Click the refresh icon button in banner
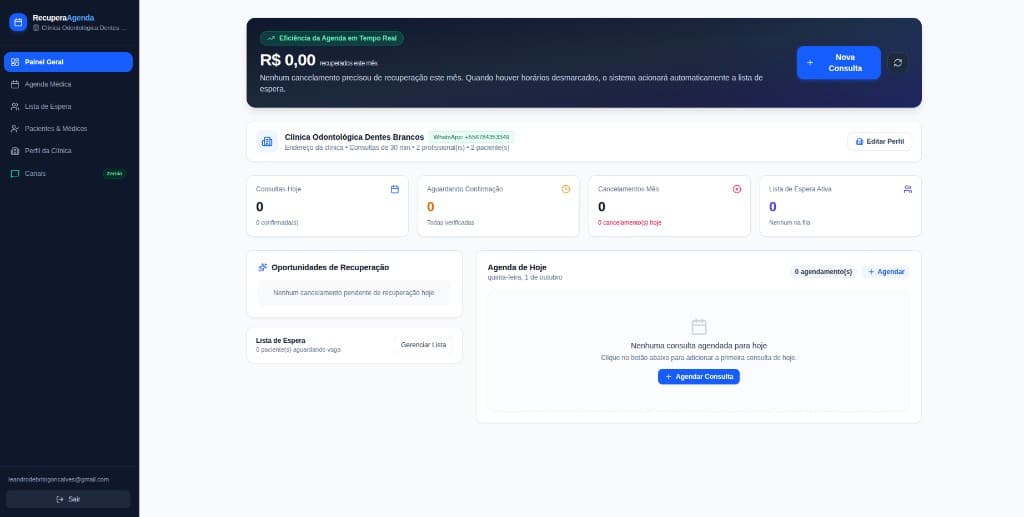1024x517 pixels. coord(897,63)
